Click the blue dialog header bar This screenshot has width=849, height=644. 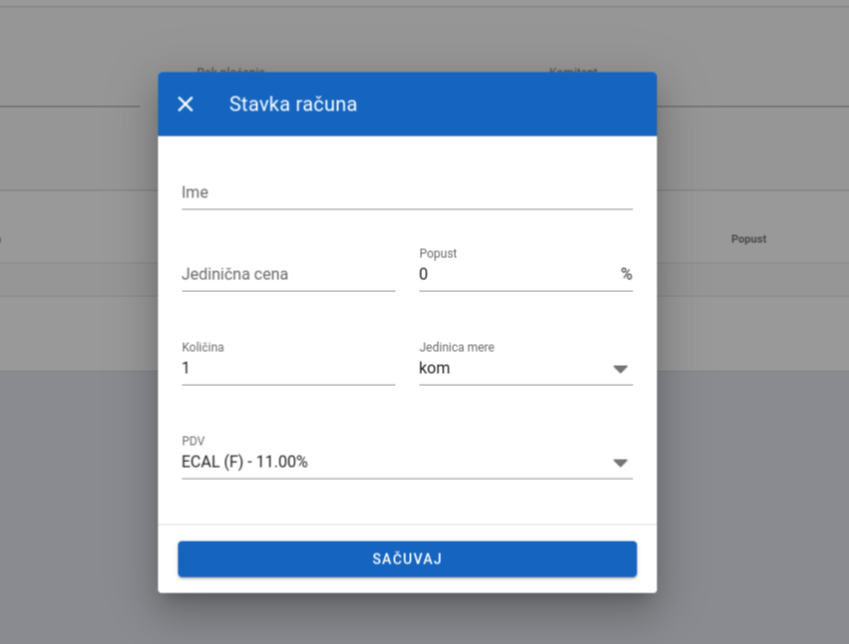coord(500,104)
